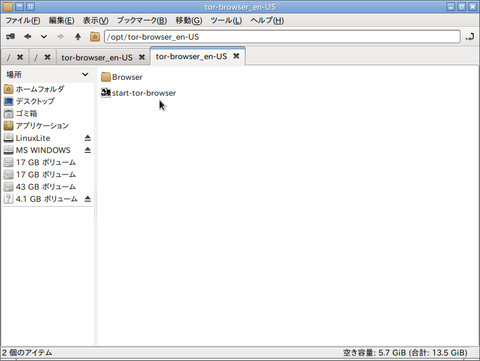This screenshot has width=480, height=361.
Task: Open the ファイル(F) menu
Action: click(x=23, y=20)
